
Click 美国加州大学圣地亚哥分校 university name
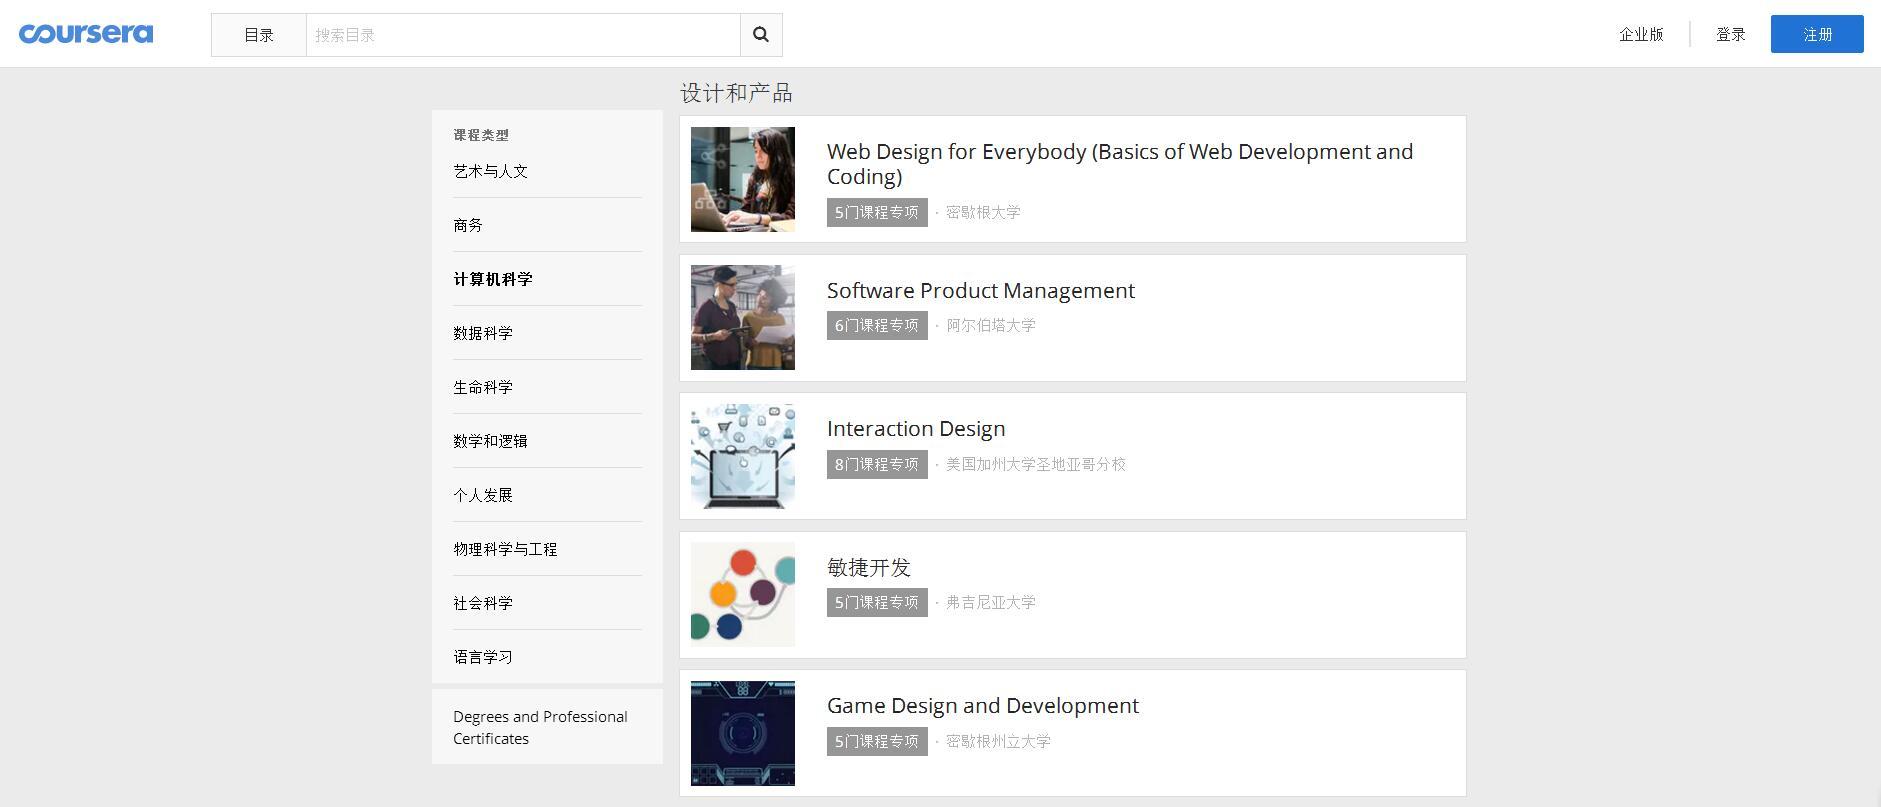[x=1036, y=464]
